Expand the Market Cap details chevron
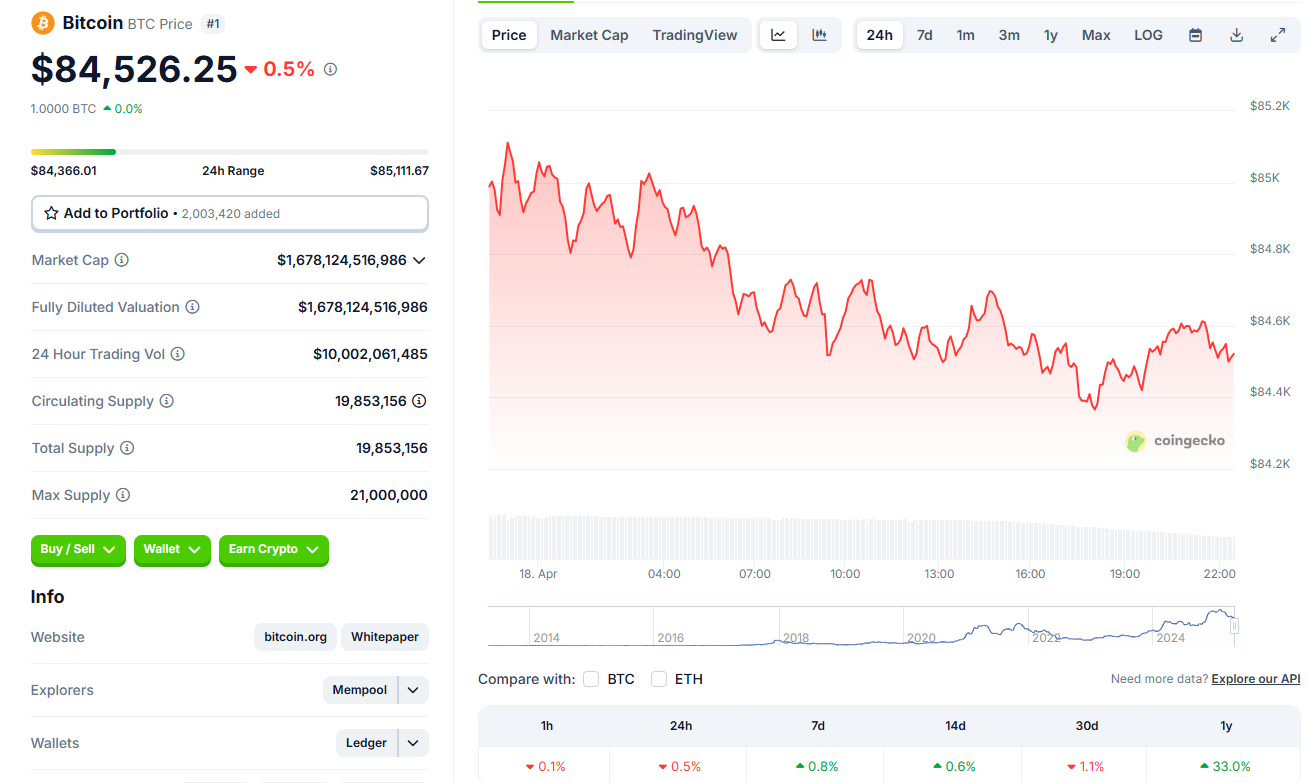 pos(419,260)
